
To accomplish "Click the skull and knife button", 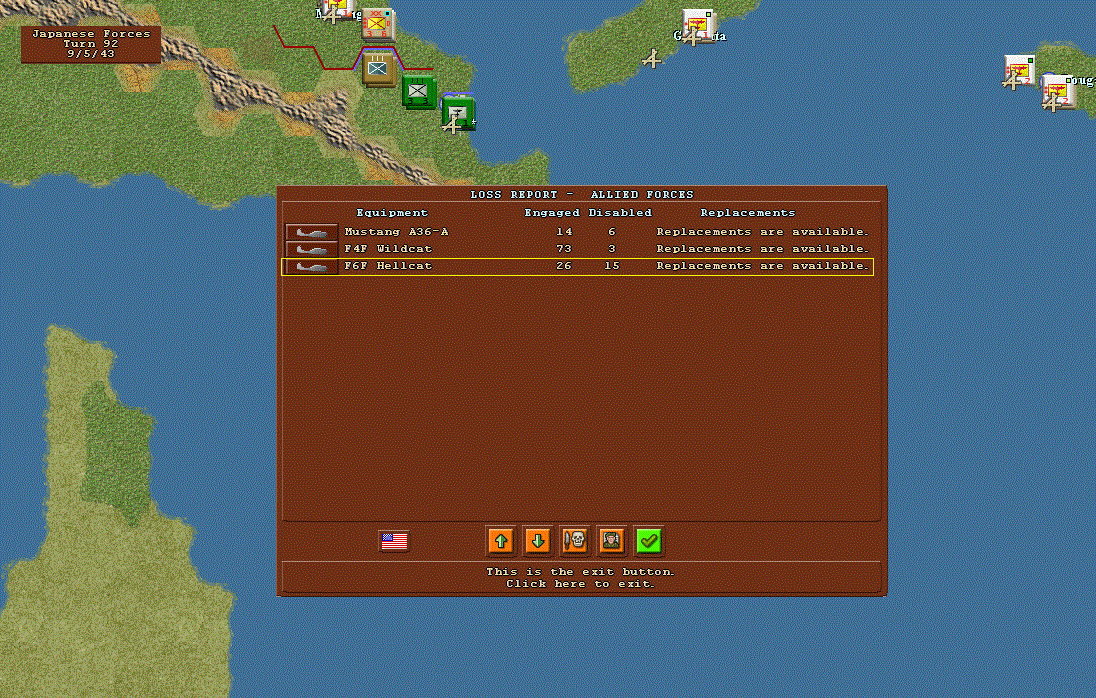I will tap(575, 541).
